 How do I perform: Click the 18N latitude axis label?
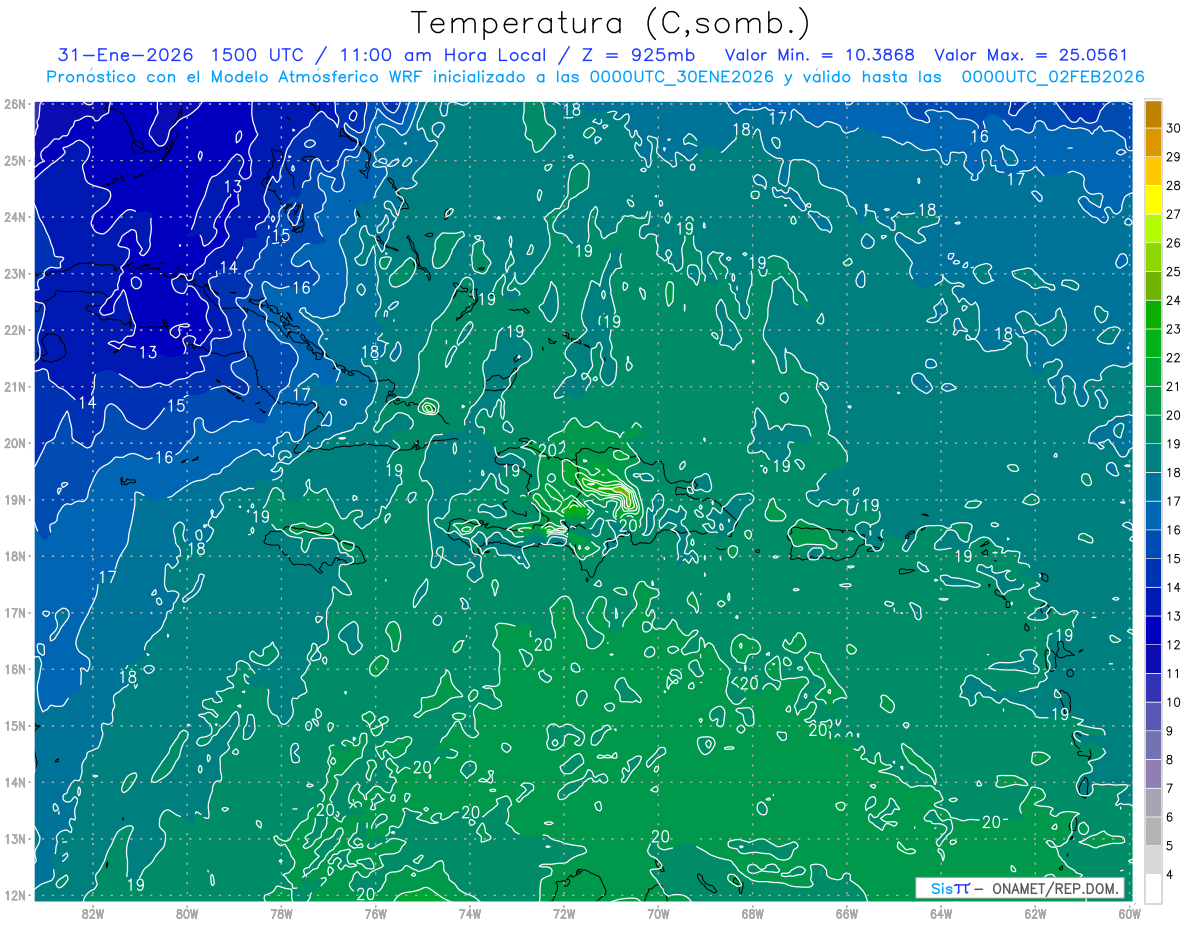pyautogui.click(x=15, y=556)
